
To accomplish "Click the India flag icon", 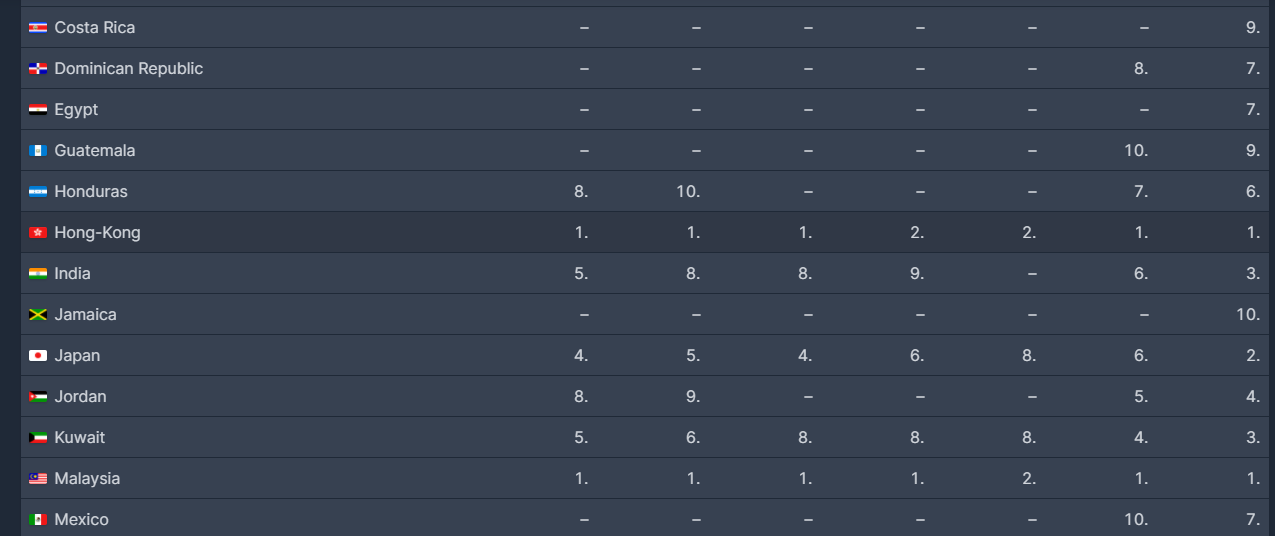I will point(38,274).
